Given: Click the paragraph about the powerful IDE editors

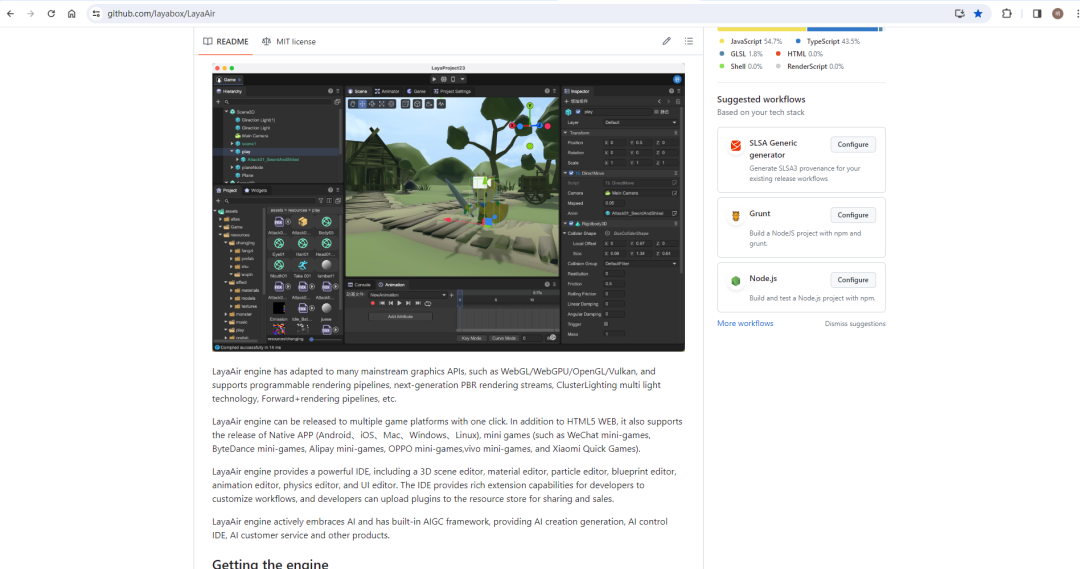Looking at the screenshot, I should click(x=444, y=486).
